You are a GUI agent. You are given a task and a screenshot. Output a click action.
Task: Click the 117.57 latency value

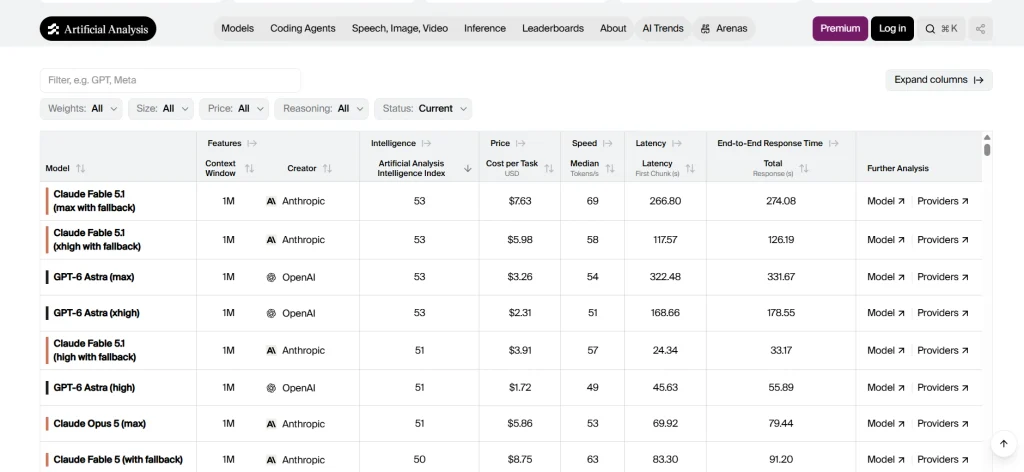tap(665, 240)
